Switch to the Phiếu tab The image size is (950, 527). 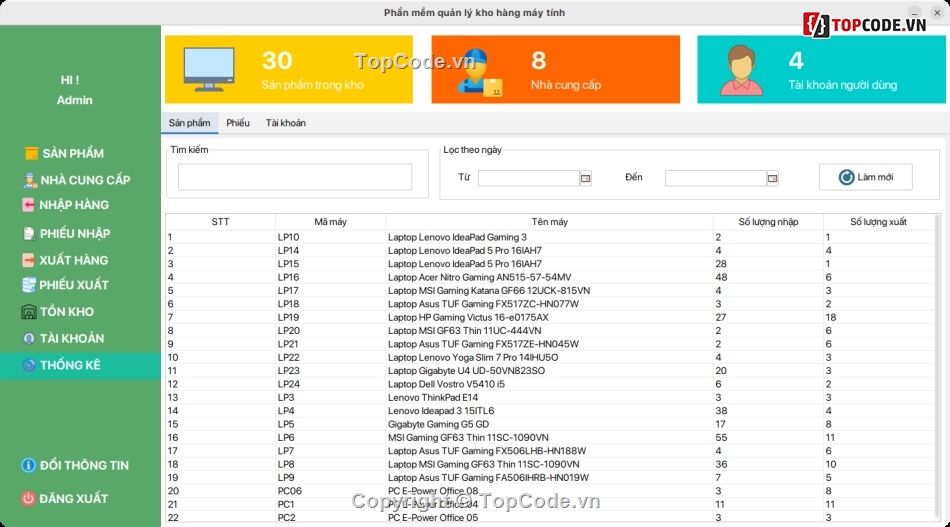pos(238,123)
